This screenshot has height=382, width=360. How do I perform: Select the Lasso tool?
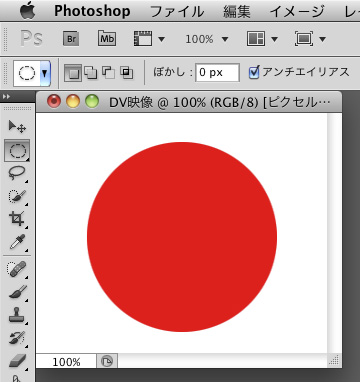[17, 174]
